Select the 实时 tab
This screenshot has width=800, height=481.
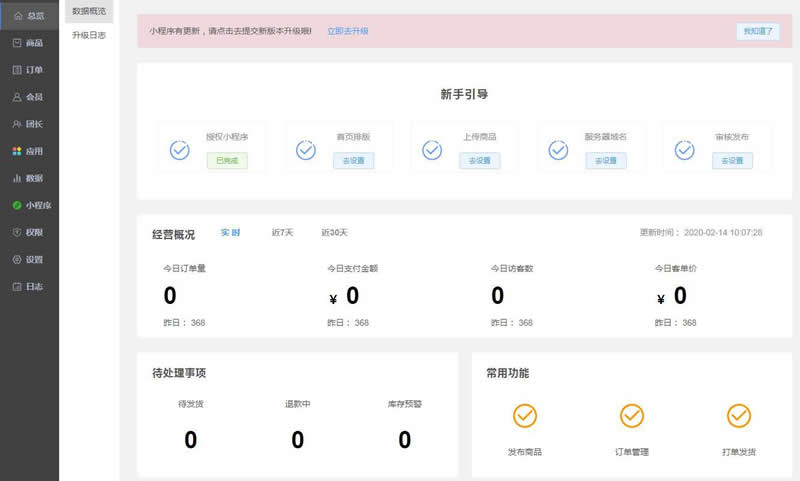tap(230, 233)
